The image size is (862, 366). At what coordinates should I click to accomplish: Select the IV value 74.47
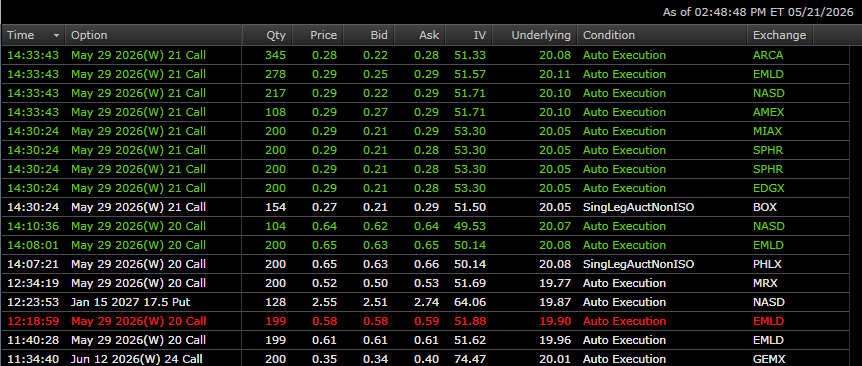[x=470, y=359]
